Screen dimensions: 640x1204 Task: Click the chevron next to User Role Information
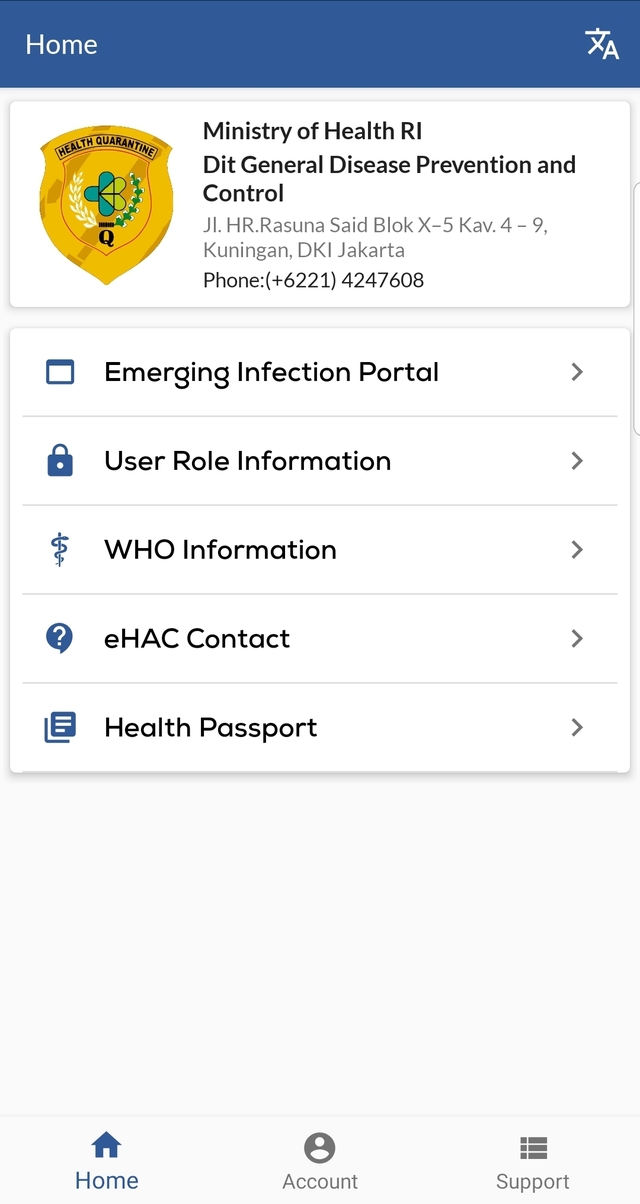click(577, 461)
